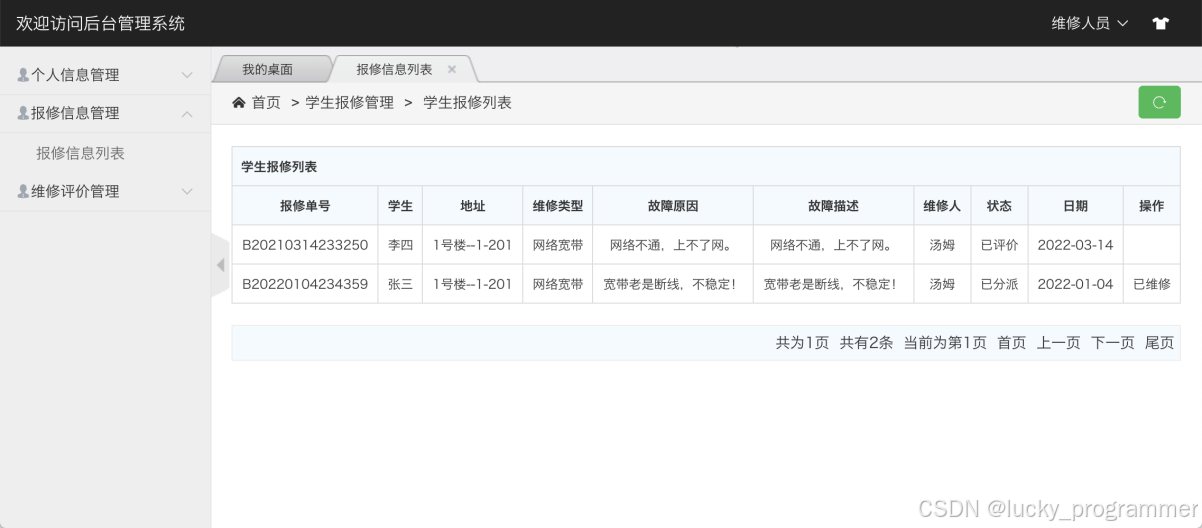
Task: Expand the 维修评价管理 chevron
Action: click(187, 191)
